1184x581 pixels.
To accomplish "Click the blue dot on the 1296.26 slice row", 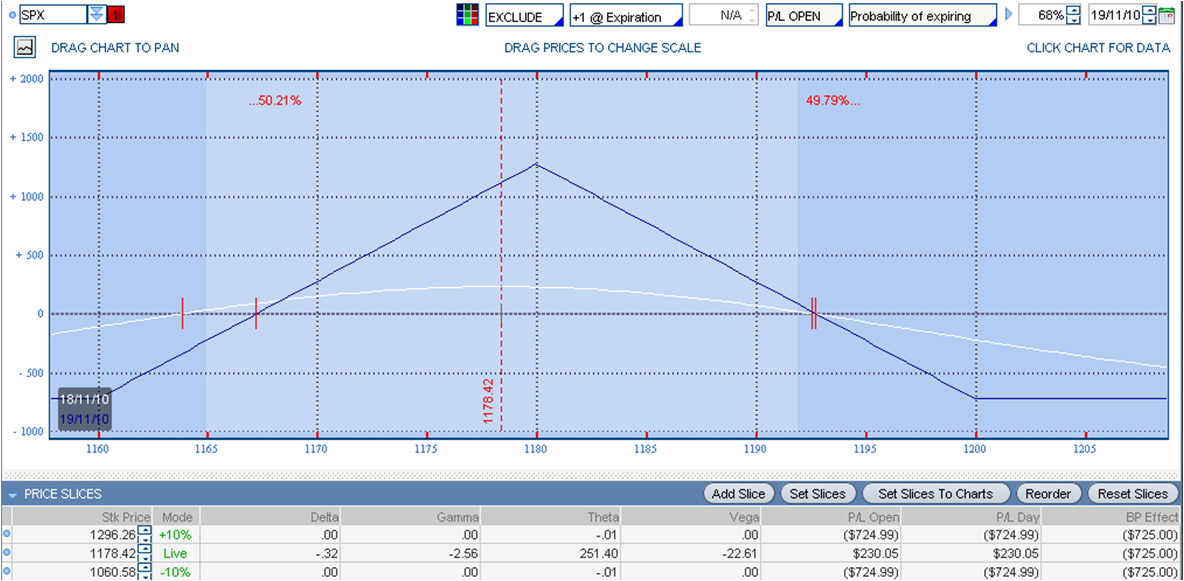I will coord(7,534).
